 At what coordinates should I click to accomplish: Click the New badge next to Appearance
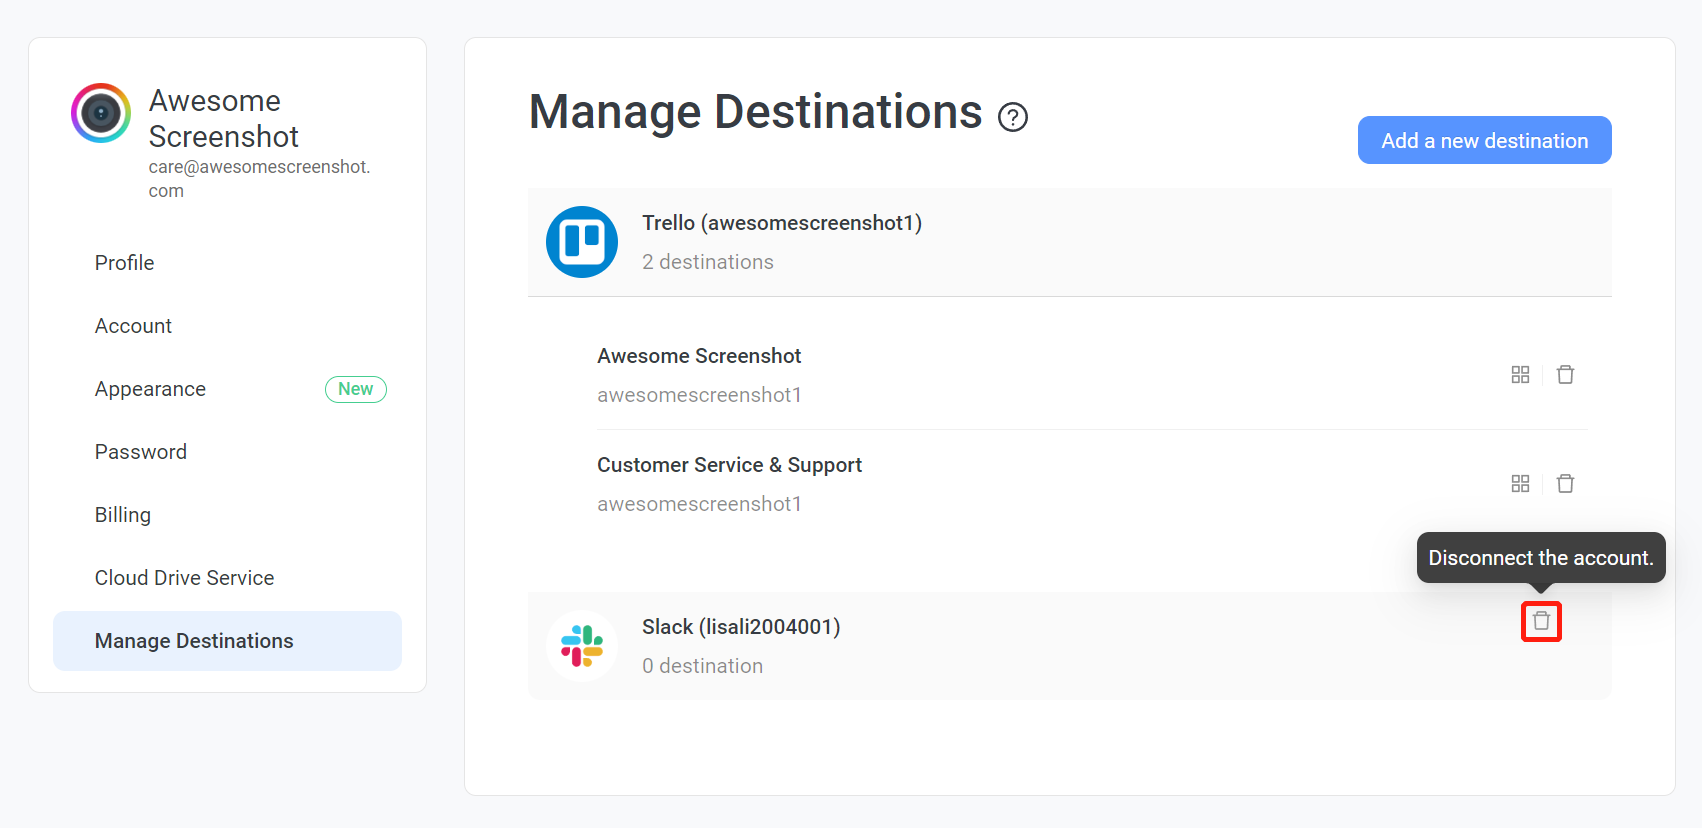pos(356,389)
